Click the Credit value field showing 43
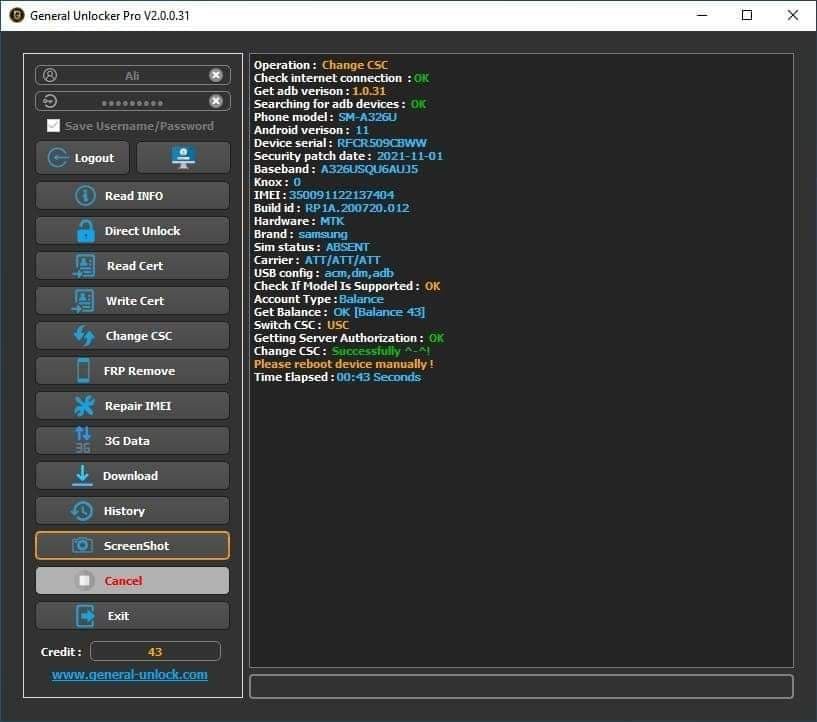The image size is (817, 722). pyautogui.click(x=155, y=651)
